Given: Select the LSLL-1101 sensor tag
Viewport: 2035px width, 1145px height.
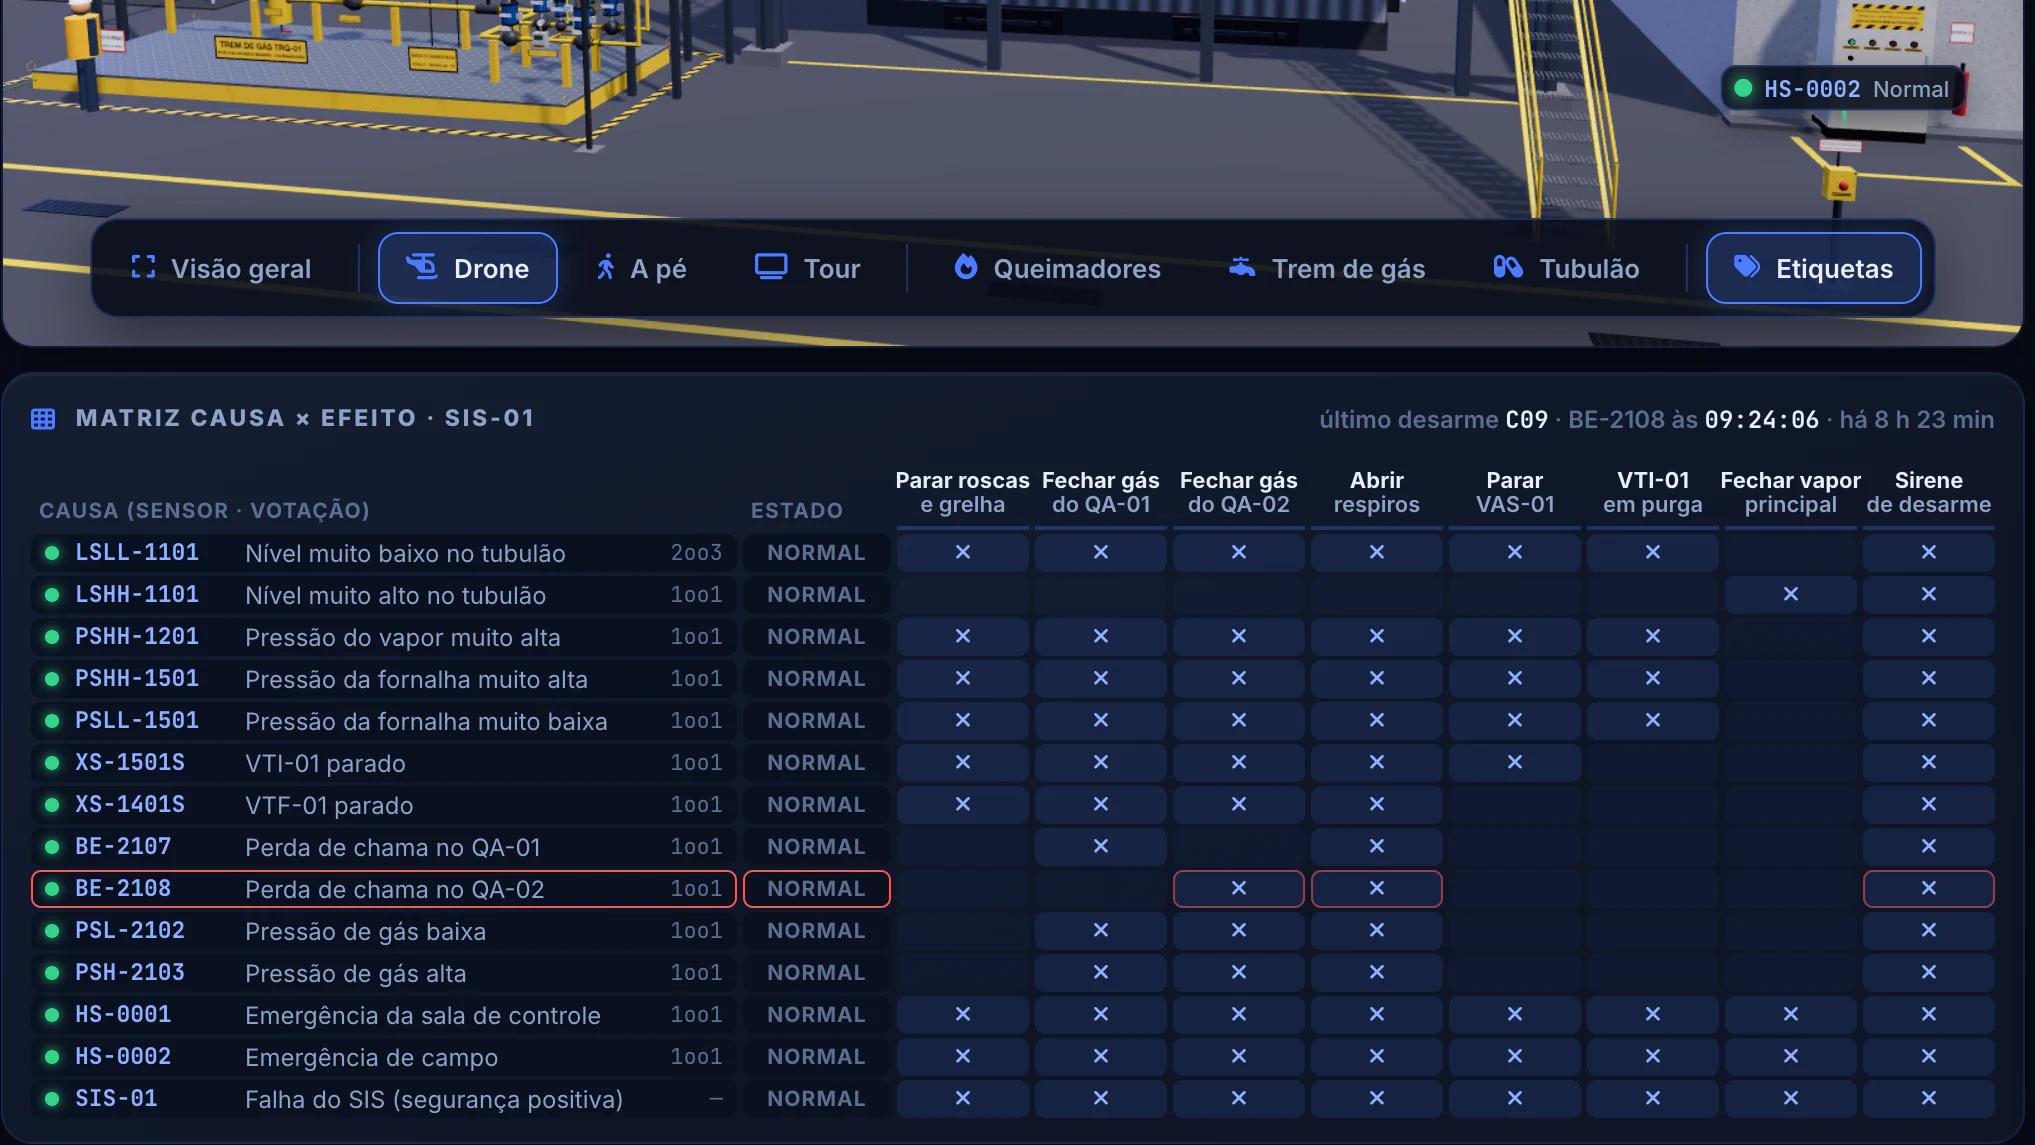Looking at the screenshot, I should click(x=137, y=552).
